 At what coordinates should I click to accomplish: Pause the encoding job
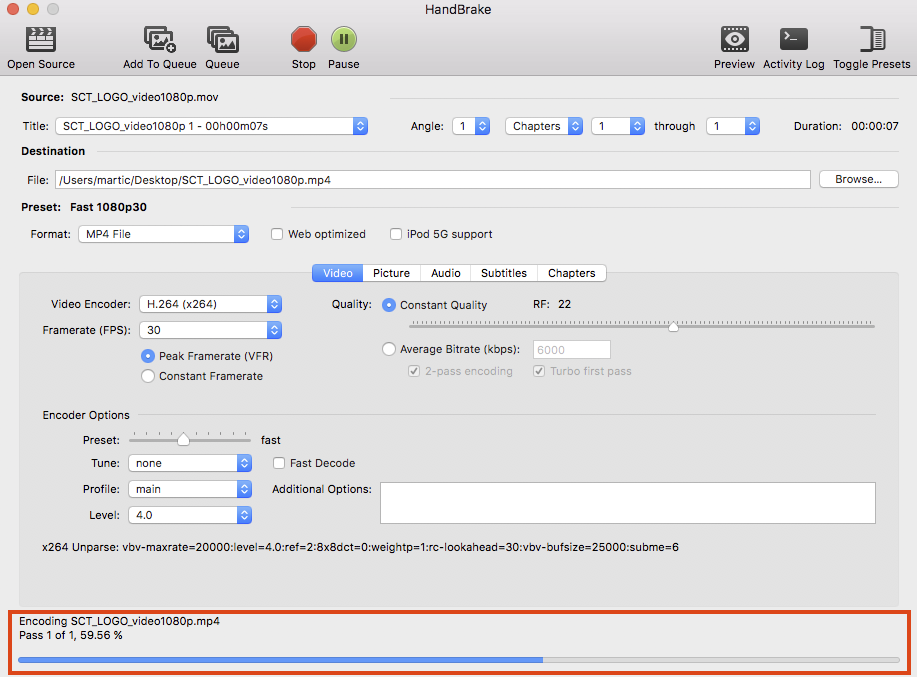pos(343,40)
